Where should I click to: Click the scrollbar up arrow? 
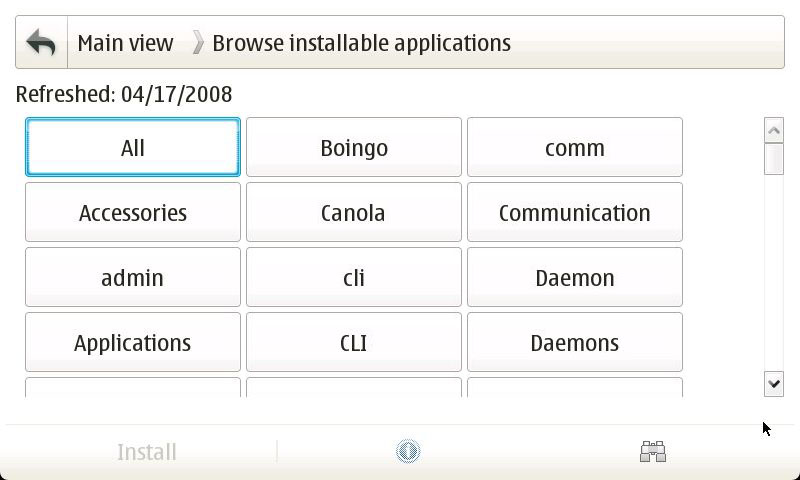[774, 130]
